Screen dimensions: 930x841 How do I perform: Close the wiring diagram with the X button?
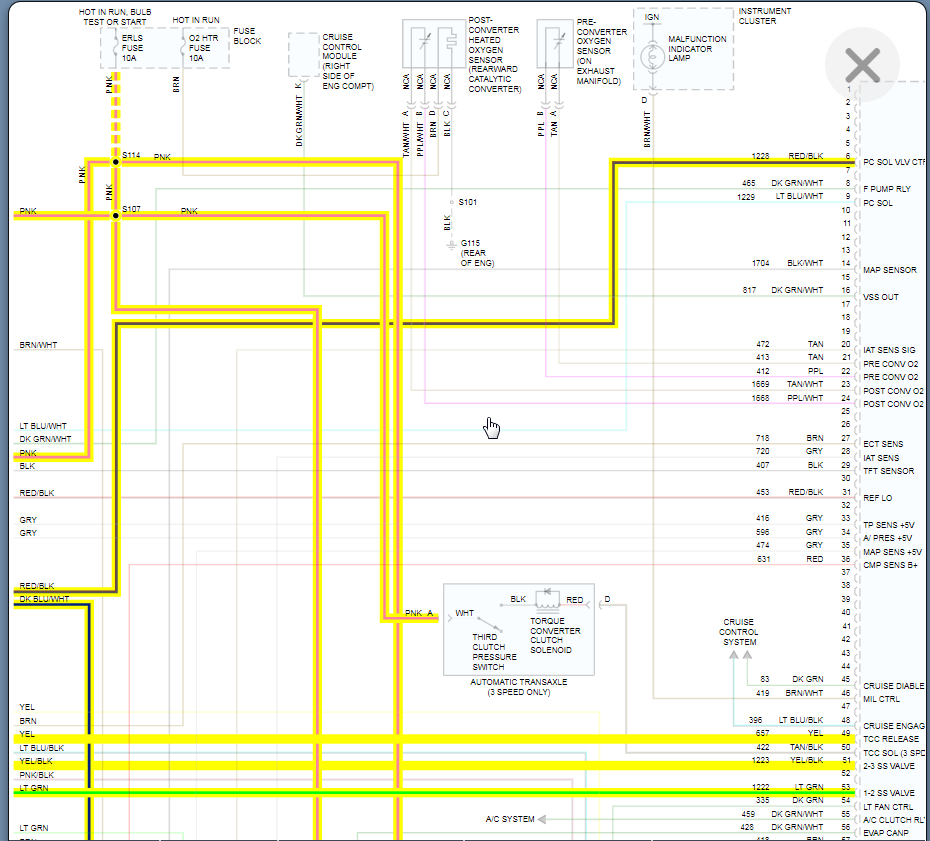(862, 65)
